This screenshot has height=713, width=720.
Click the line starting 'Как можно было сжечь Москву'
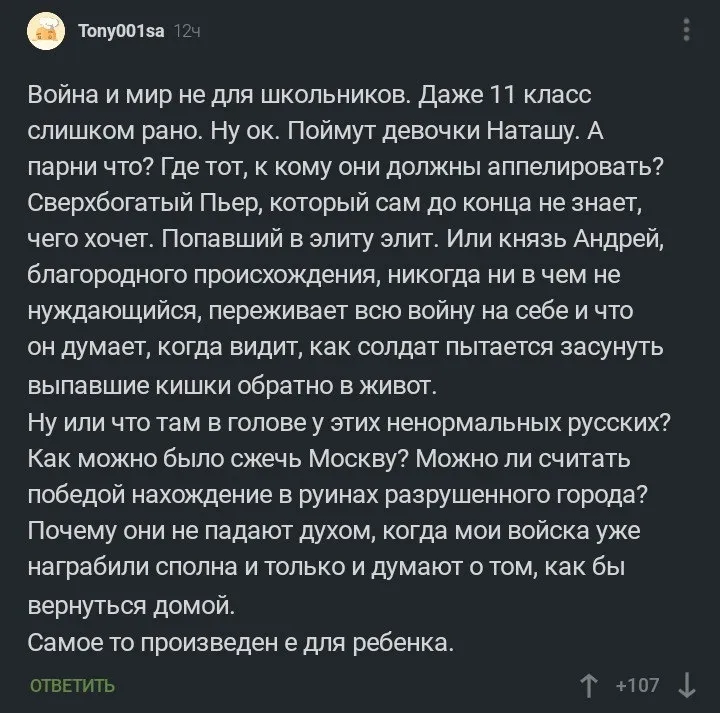[x=329, y=459]
